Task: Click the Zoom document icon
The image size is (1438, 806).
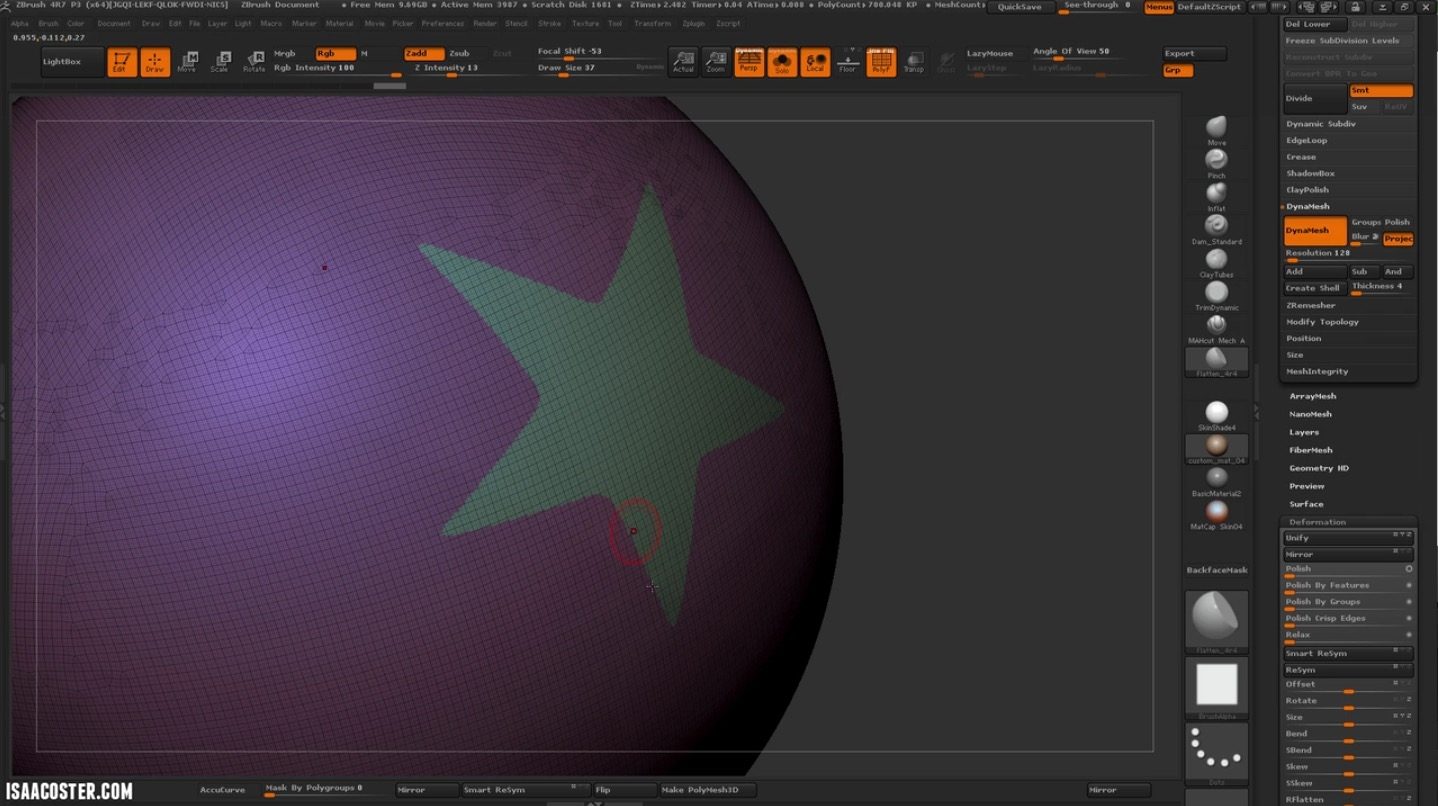Action: [716, 62]
